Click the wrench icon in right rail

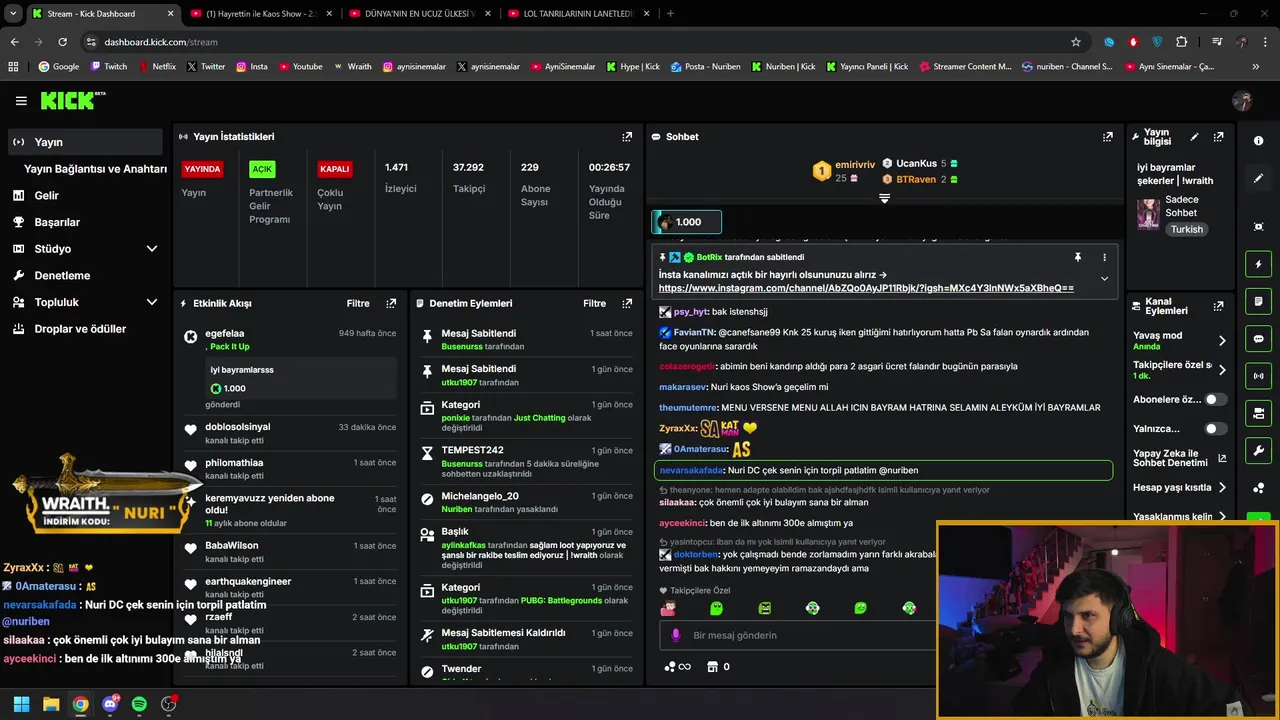(x=1259, y=451)
